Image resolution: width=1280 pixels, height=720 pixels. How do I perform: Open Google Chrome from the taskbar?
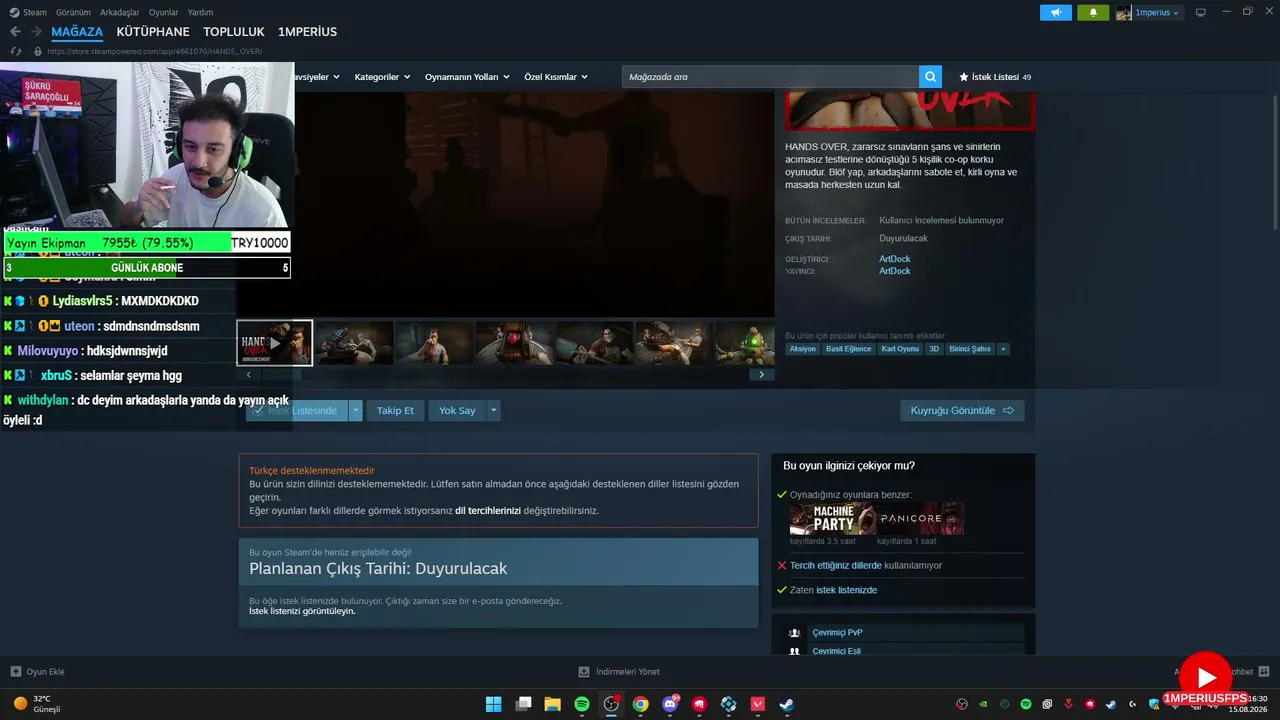pyautogui.click(x=641, y=704)
